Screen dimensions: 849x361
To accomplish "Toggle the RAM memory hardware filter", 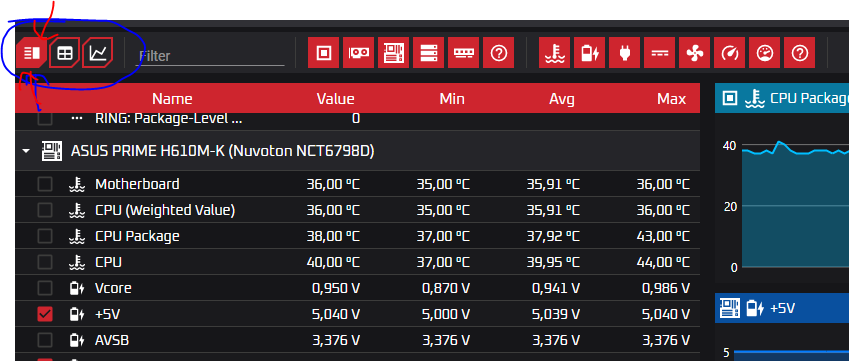I will pos(463,52).
